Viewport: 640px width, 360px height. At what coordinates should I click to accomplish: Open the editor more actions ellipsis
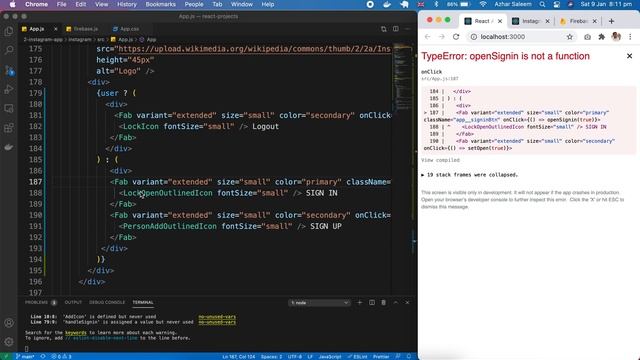[x=408, y=29]
